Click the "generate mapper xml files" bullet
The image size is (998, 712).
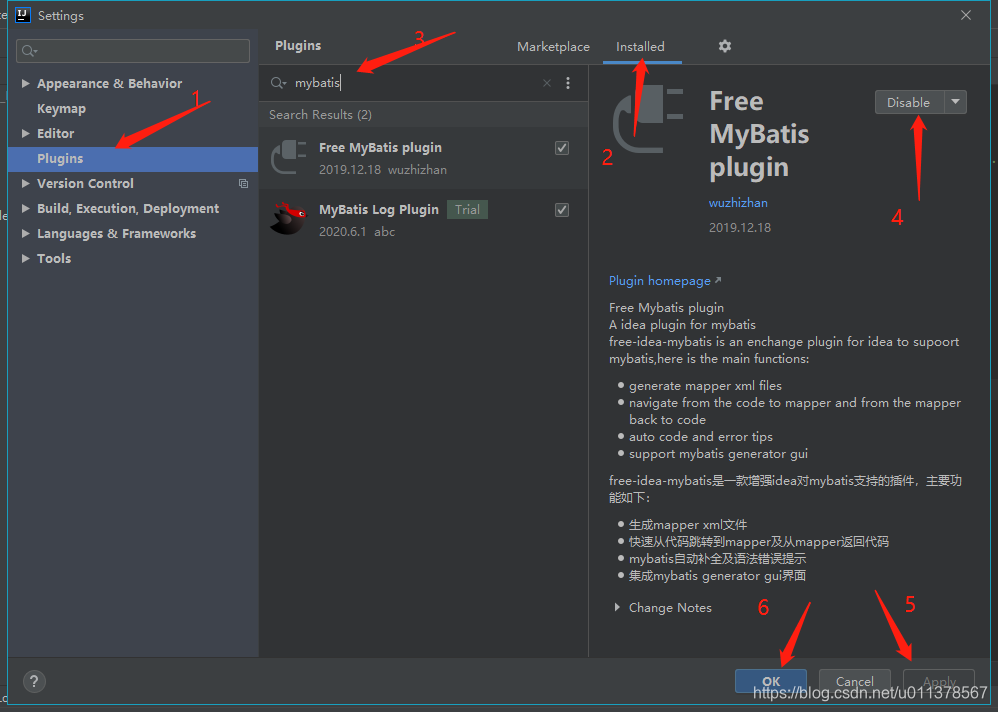[705, 386]
